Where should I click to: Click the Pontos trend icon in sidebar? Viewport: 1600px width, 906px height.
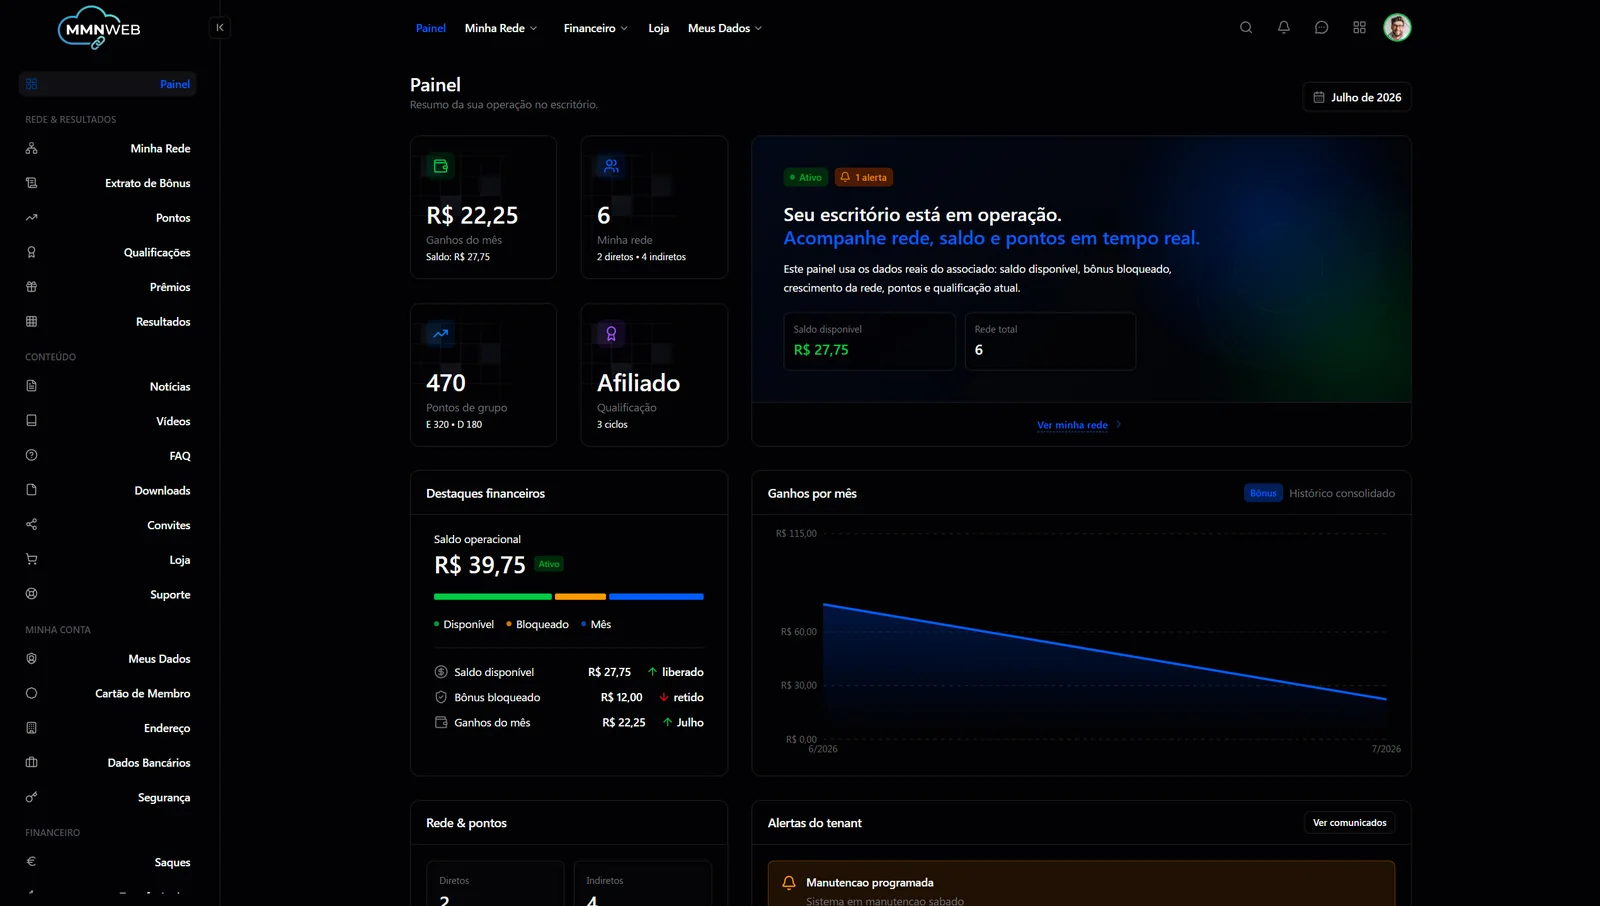(x=32, y=217)
